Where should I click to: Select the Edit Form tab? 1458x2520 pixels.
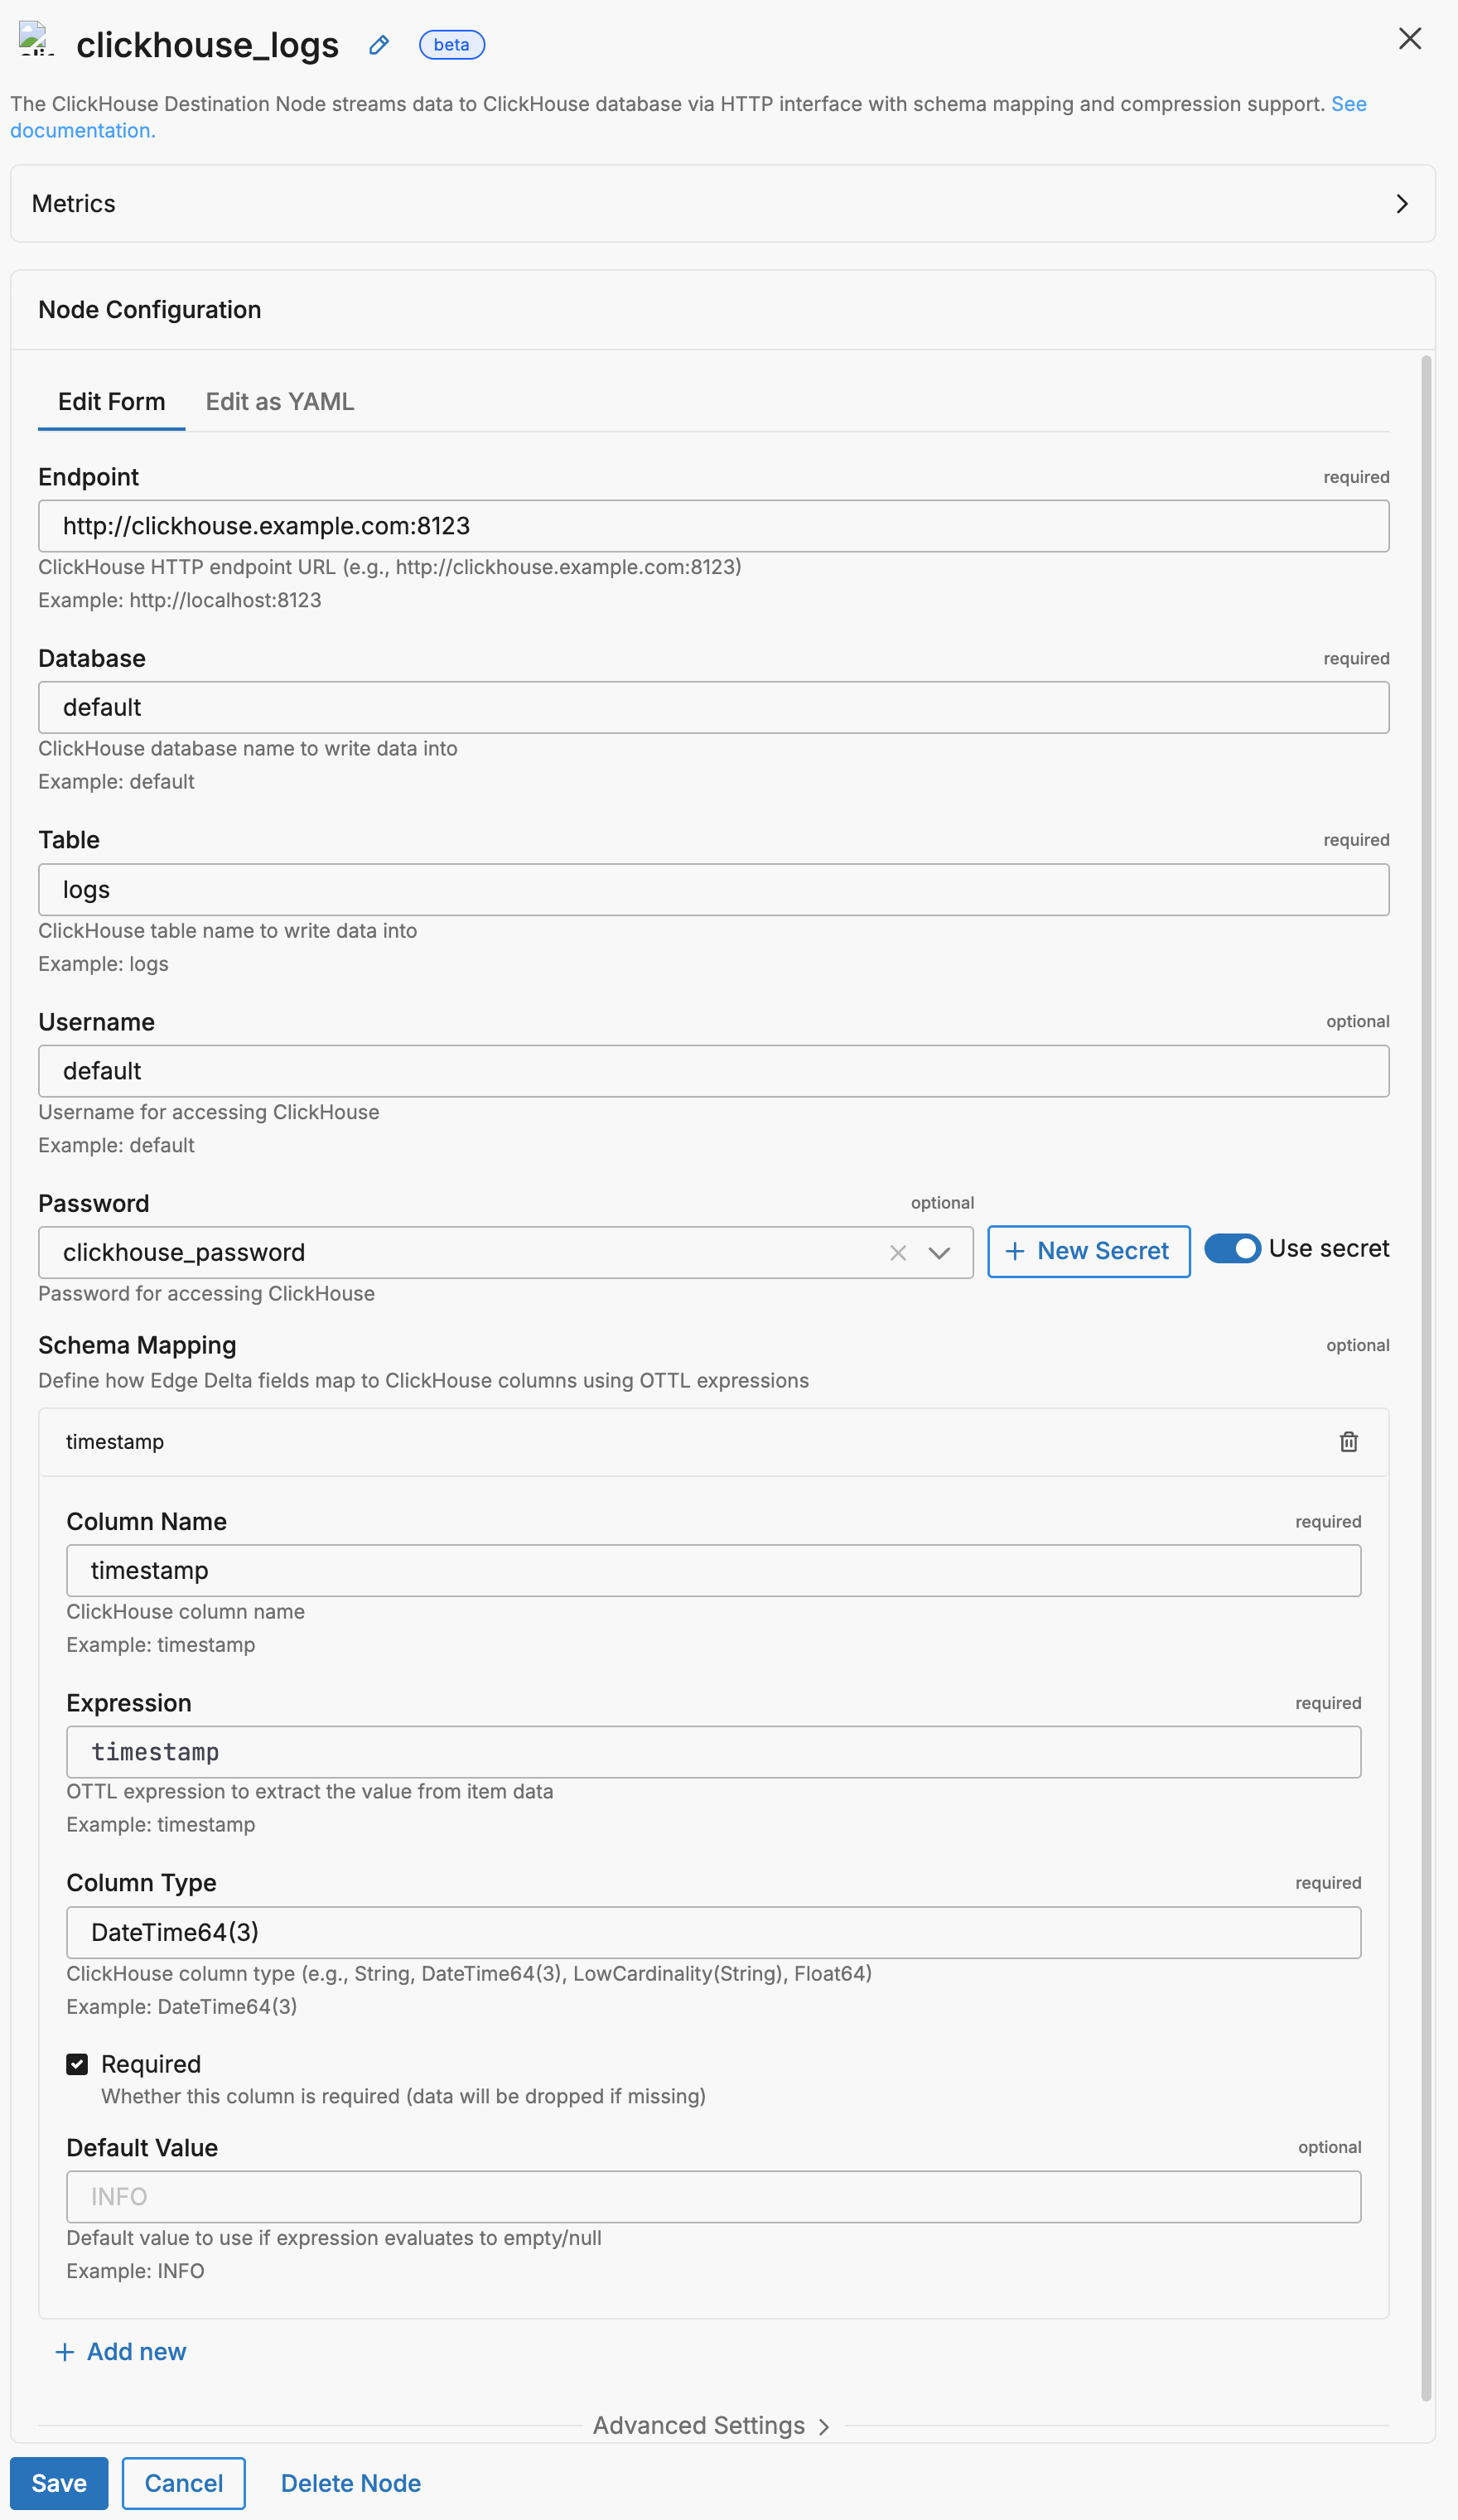111,402
